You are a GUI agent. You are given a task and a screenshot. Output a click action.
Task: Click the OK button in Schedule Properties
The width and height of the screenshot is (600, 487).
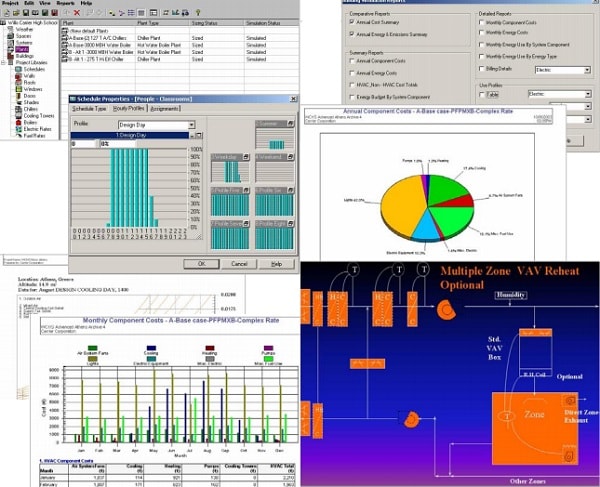[x=200, y=264]
